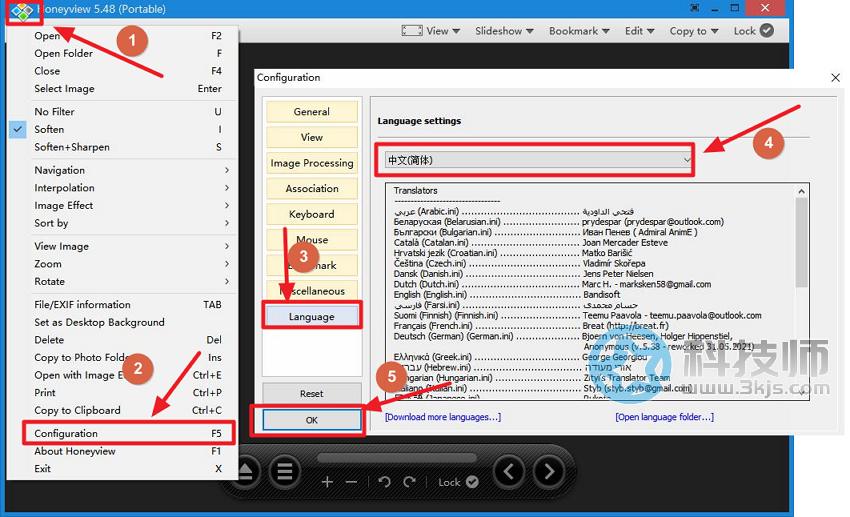Switch to the General configuration tab
The image size is (850, 517).
[x=312, y=112]
